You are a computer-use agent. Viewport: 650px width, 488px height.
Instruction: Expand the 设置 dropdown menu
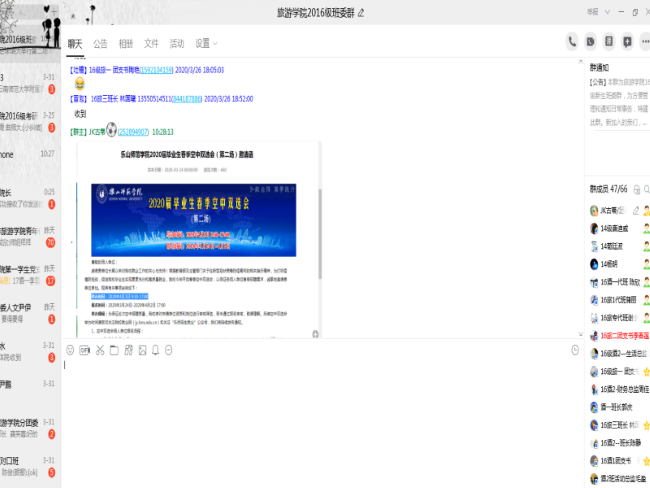tap(206, 44)
